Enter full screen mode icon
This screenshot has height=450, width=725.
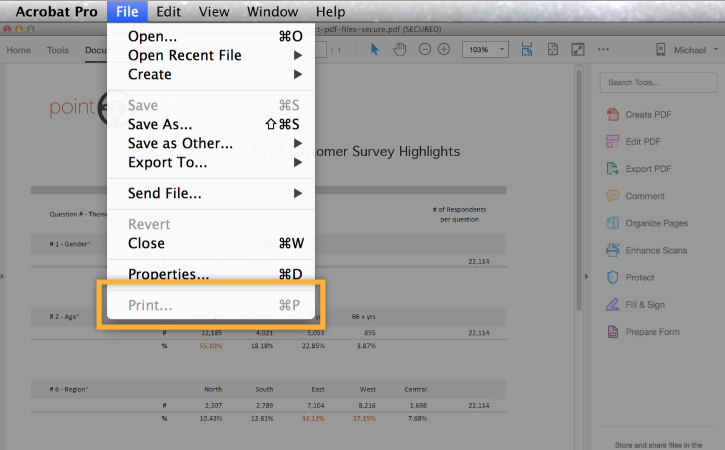(x=578, y=49)
